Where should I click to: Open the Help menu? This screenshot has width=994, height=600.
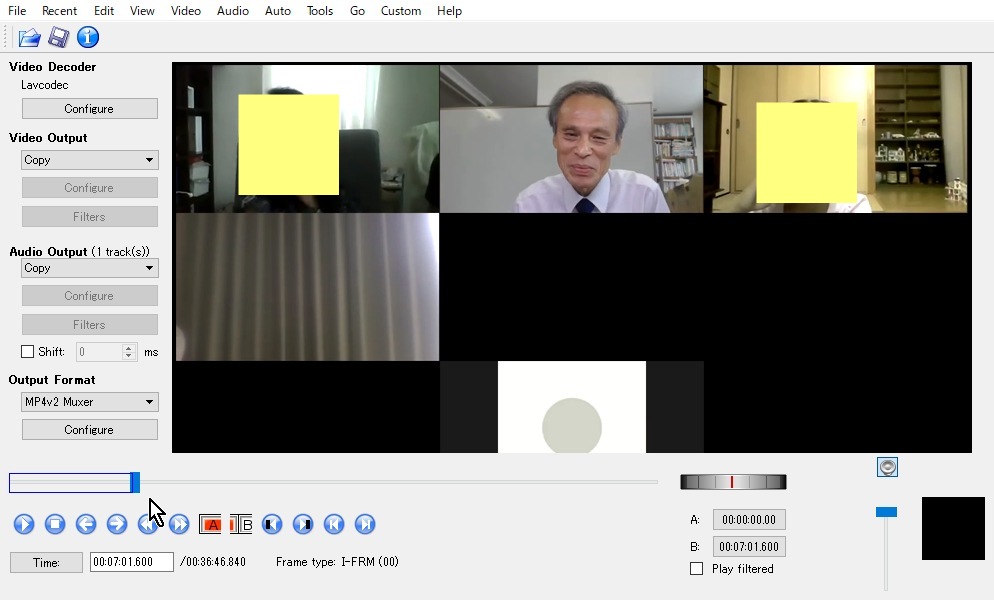click(449, 11)
